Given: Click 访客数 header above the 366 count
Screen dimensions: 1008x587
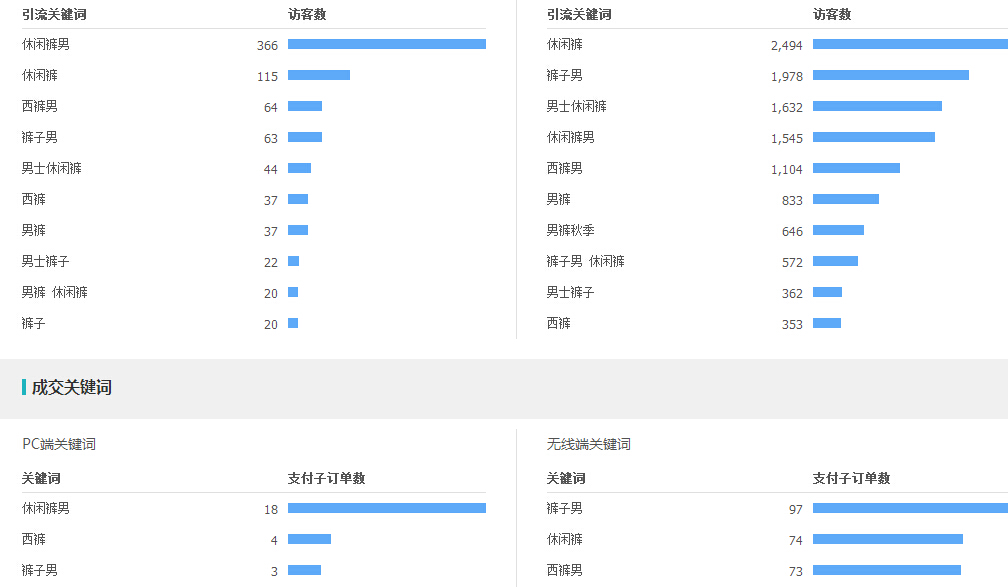Looking at the screenshot, I should pos(307,14).
